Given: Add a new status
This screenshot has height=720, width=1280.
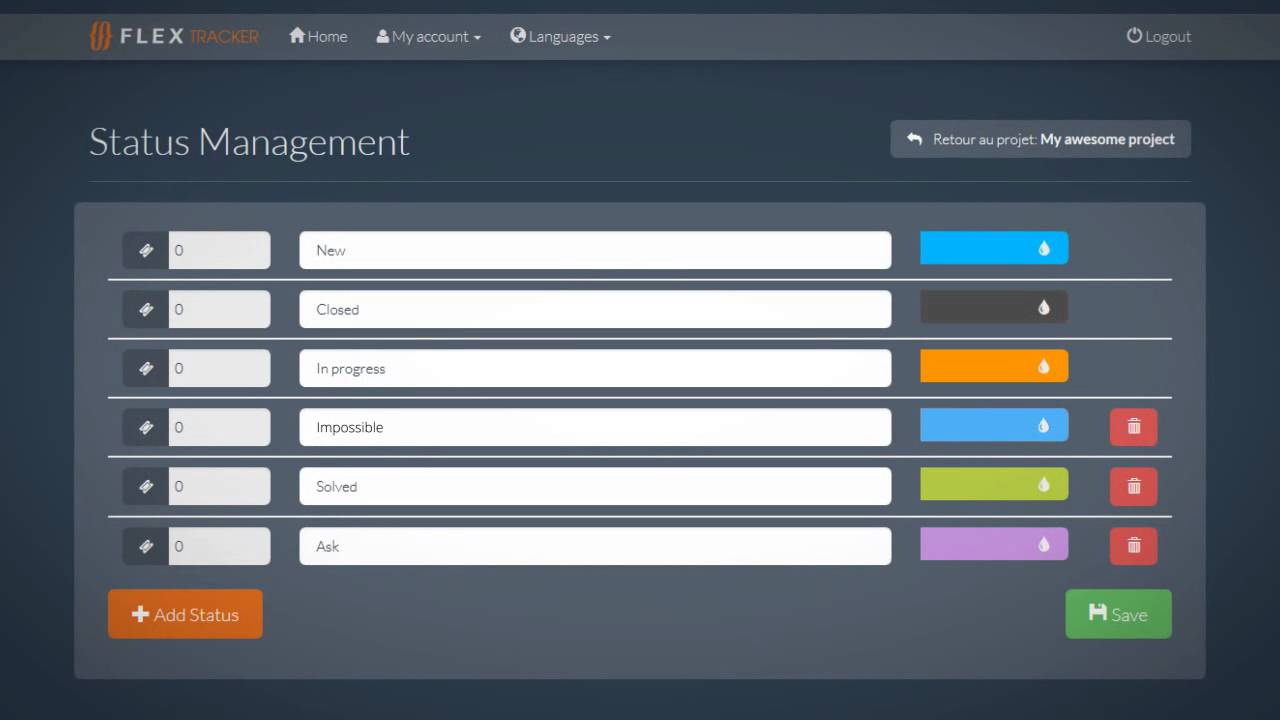Looking at the screenshot, I should [x=185, y=614].
